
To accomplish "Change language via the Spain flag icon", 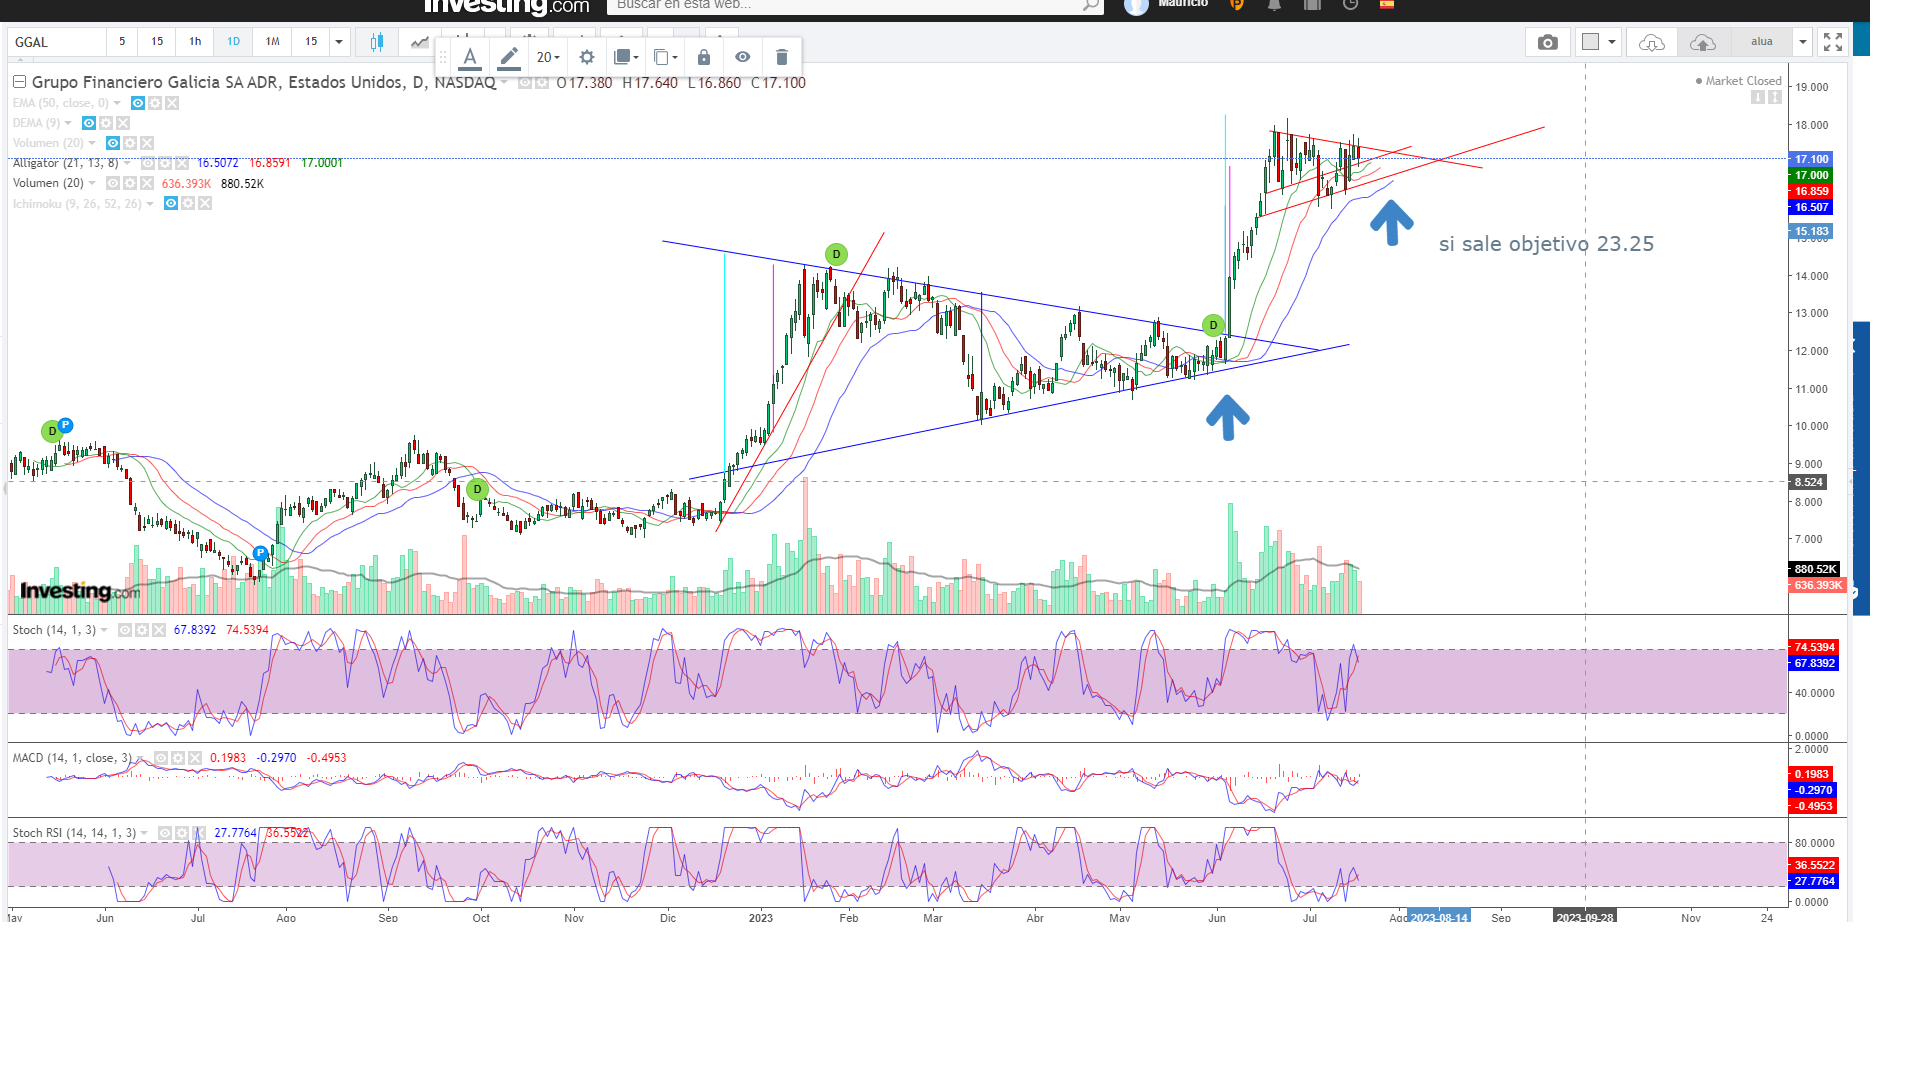I will coord(1387,4).
